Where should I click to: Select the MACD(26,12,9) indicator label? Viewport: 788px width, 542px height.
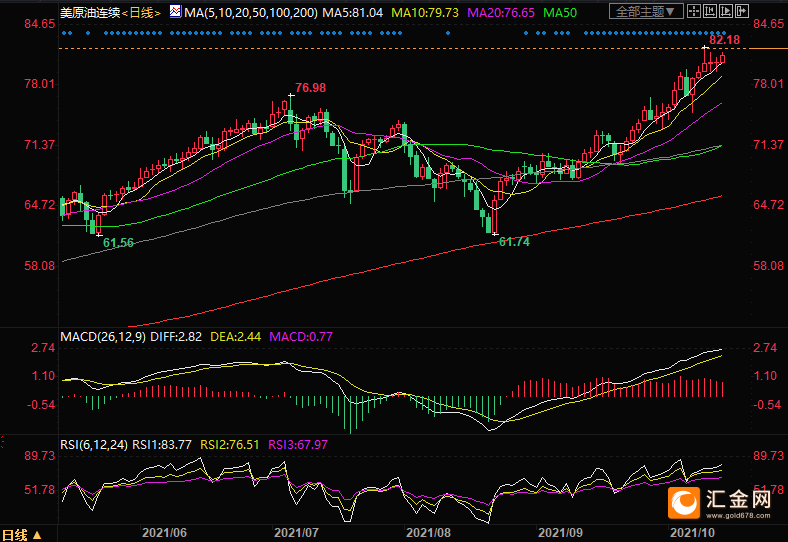103,336
